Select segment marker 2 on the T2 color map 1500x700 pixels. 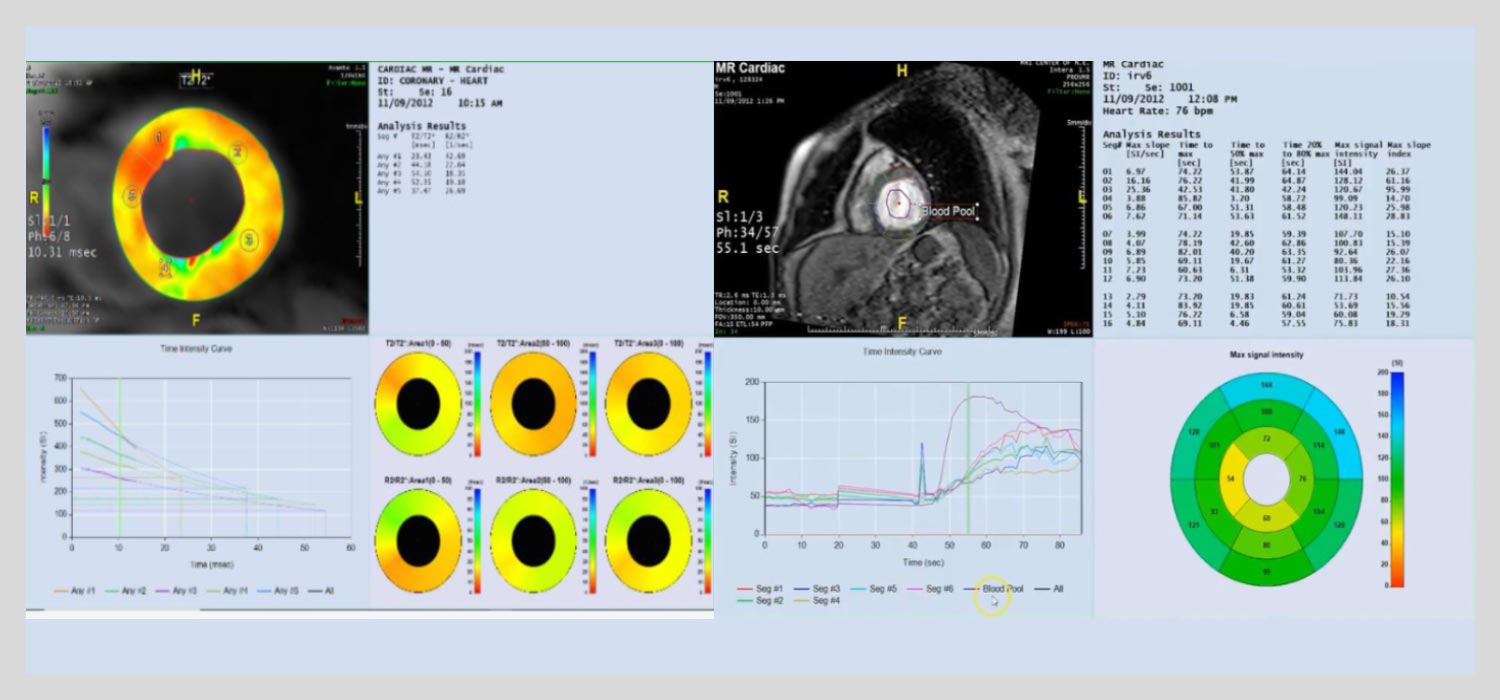[236, 151]
